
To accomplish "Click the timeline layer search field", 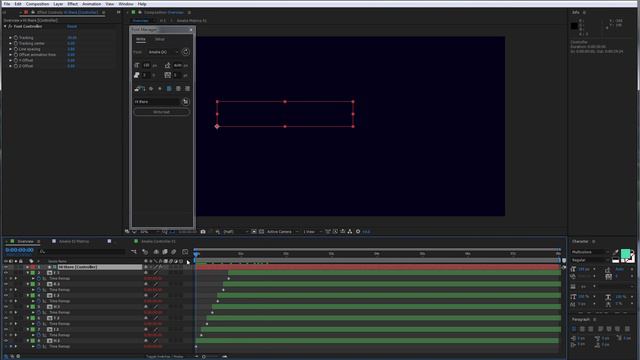I will [x=82, y=252].
